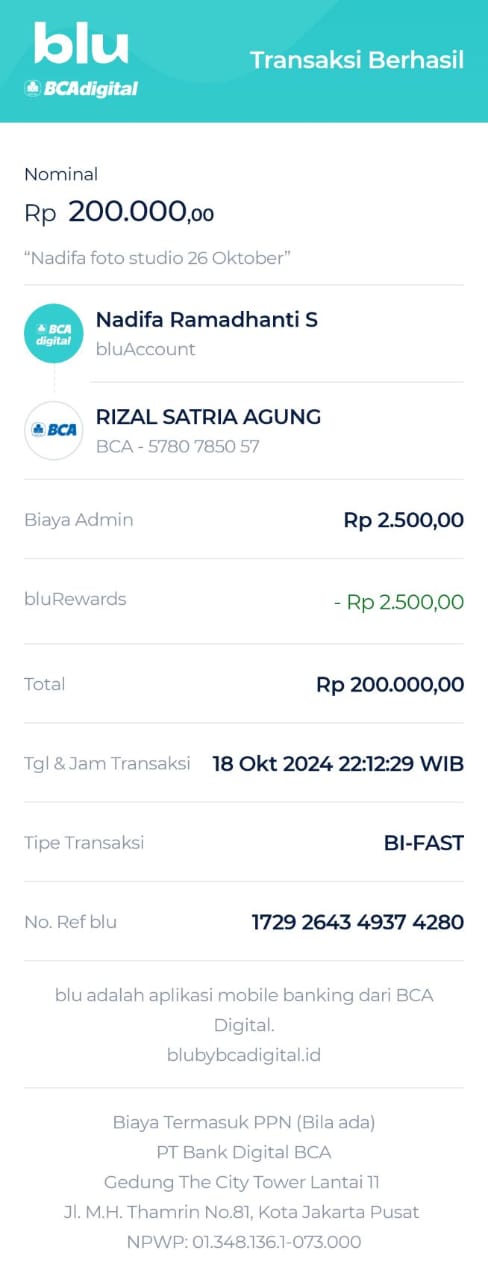
Task: Click the green bluRewards discount amount
Action: (399, 602)
